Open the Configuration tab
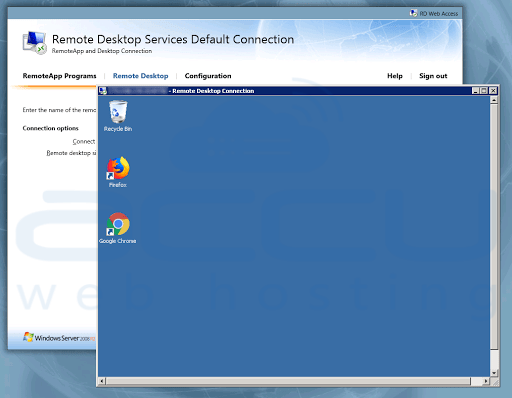 (208, 76)
